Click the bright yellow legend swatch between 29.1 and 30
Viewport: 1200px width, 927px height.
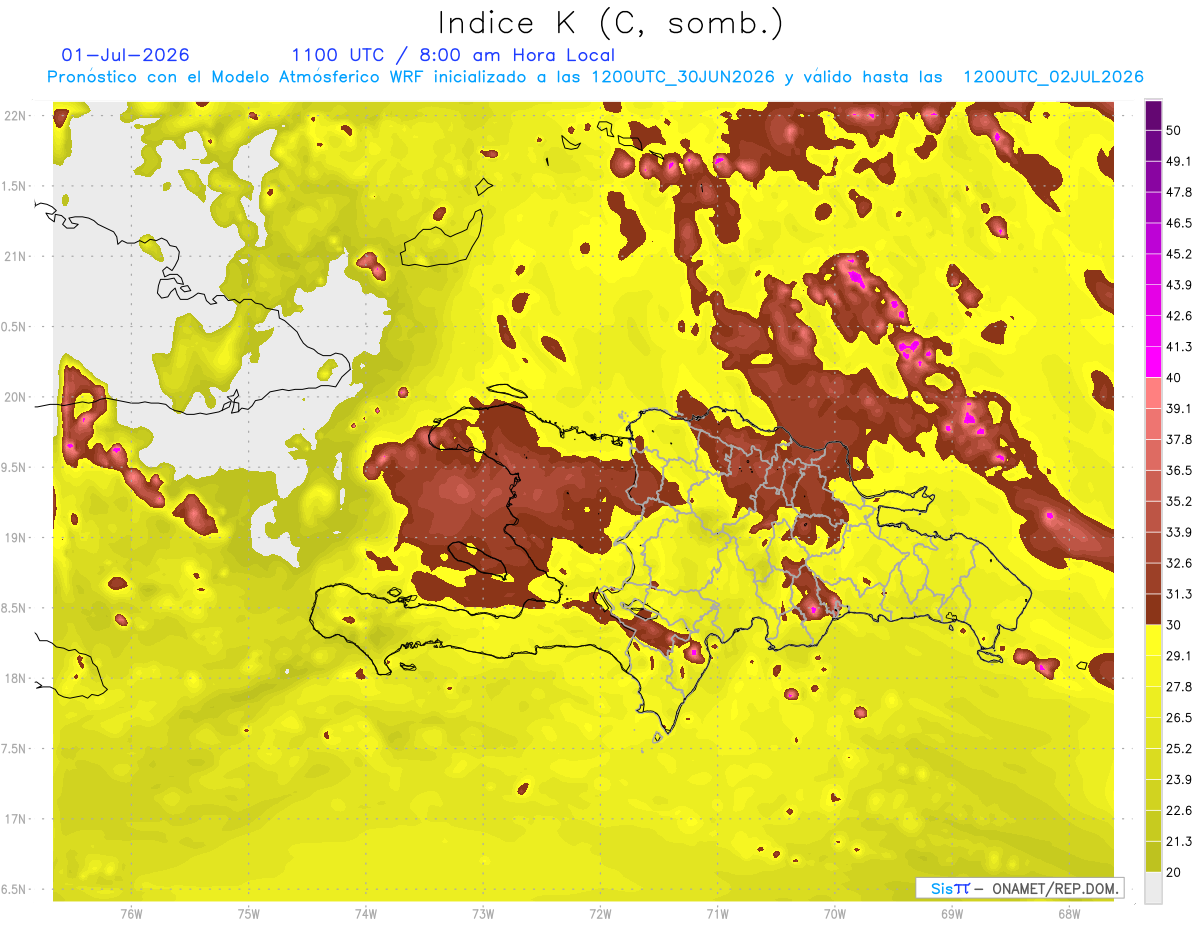coord(1153,641)
